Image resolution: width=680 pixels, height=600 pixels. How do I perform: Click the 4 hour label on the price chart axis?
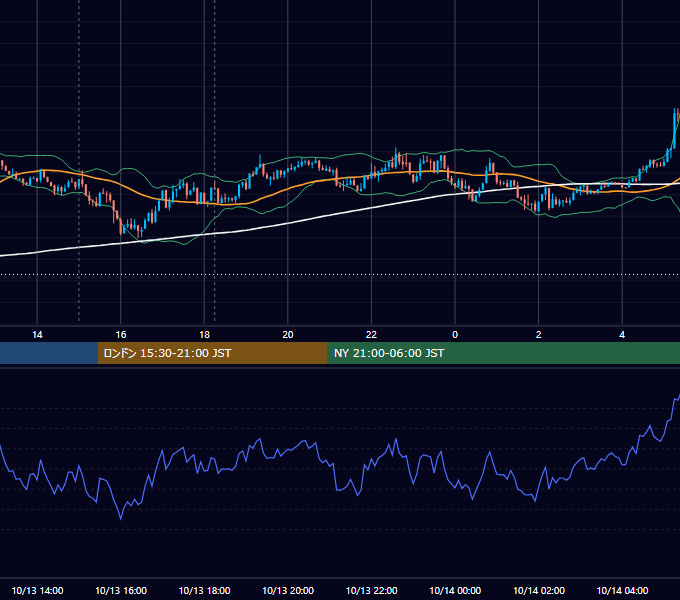[x=622, y=335]
